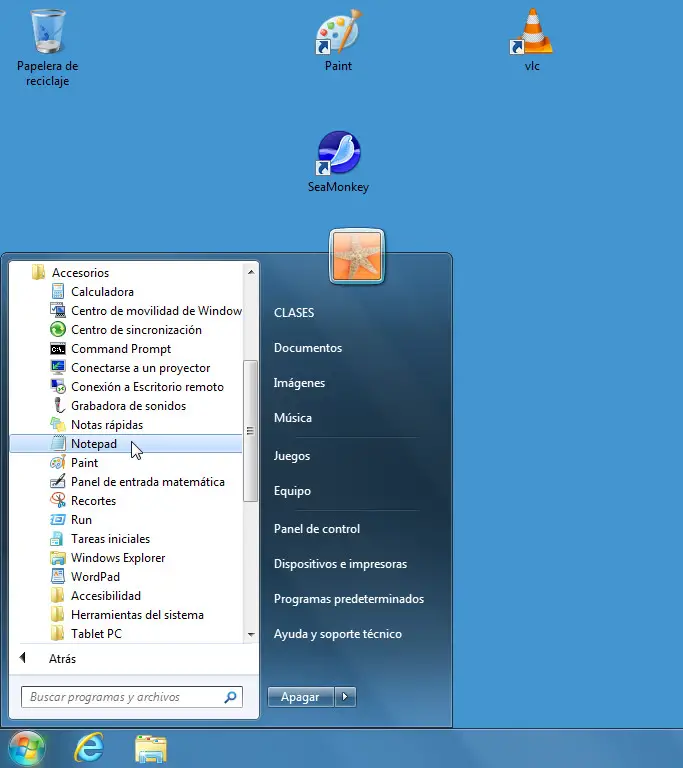Screen dimensions: 683x768
Task: Launch the Run text entry
Action: [x=81, y=520]
